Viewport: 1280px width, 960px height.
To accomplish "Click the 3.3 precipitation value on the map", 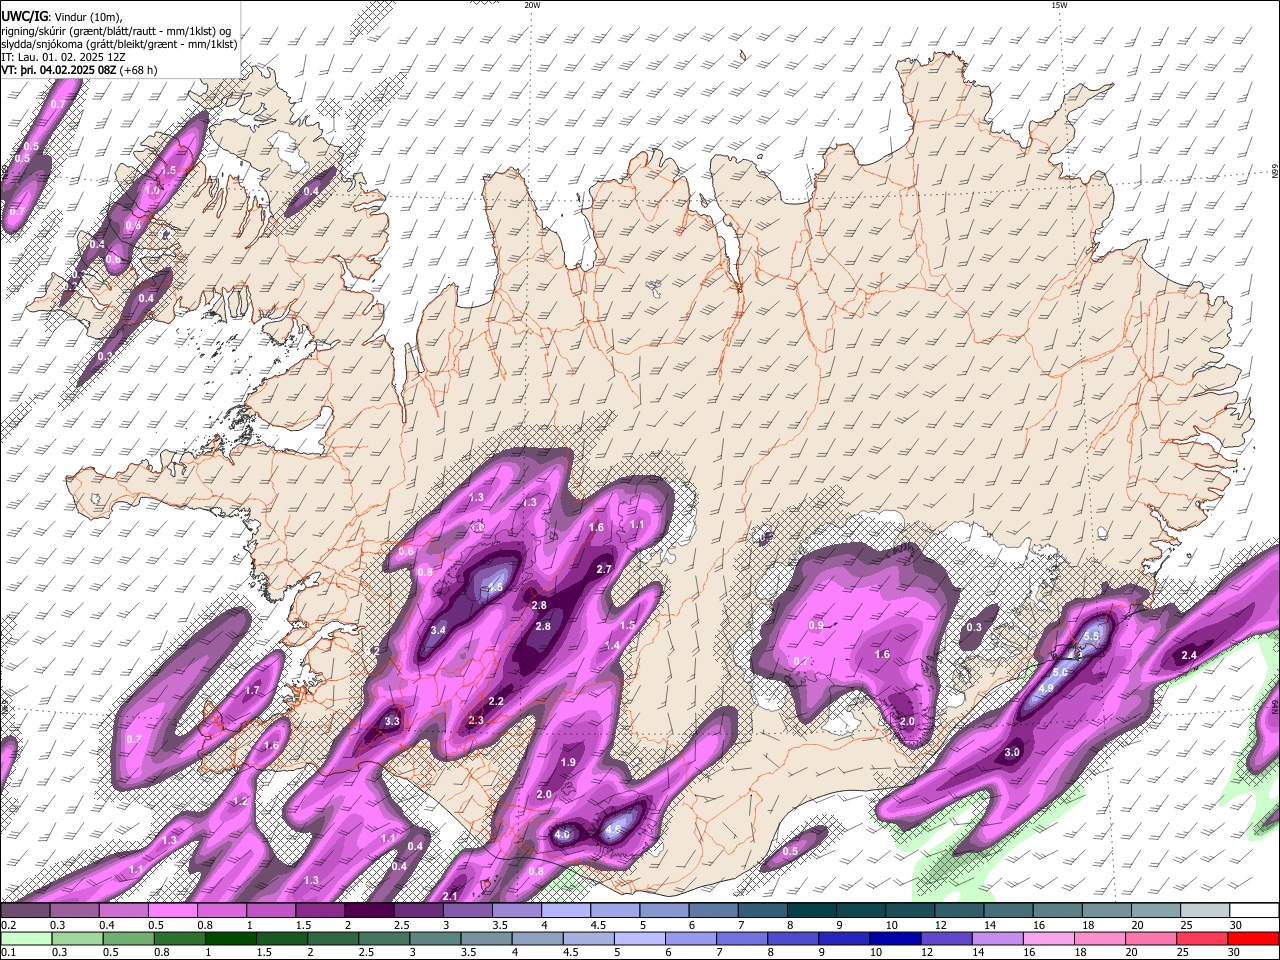I will click(x=392, y=721).
